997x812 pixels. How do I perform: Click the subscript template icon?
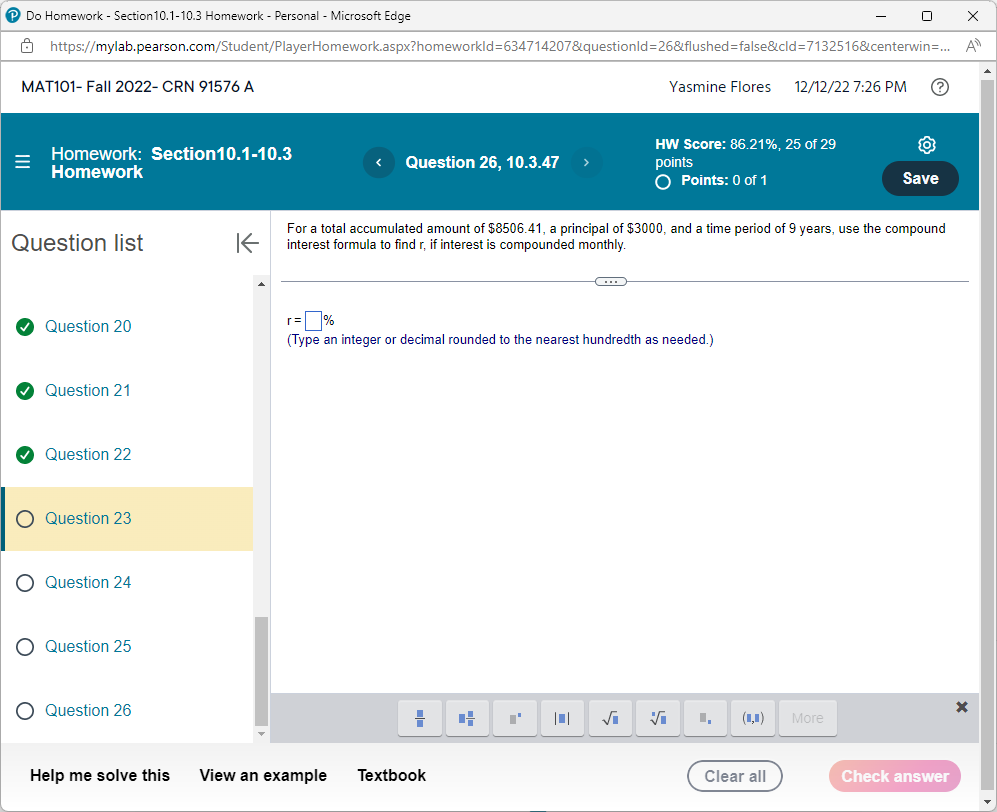(x=705, y=718)
